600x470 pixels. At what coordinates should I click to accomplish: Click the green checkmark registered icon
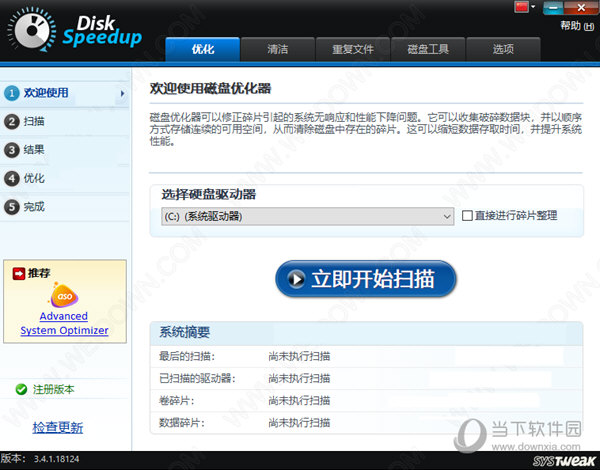pos(21,390)
